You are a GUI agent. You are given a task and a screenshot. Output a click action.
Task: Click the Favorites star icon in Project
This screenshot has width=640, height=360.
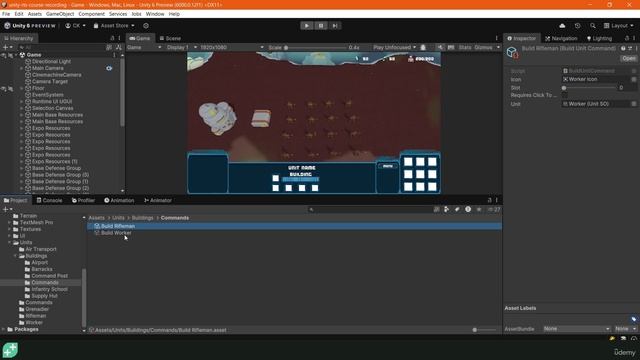pyautogui.click(x=479, y=210)
